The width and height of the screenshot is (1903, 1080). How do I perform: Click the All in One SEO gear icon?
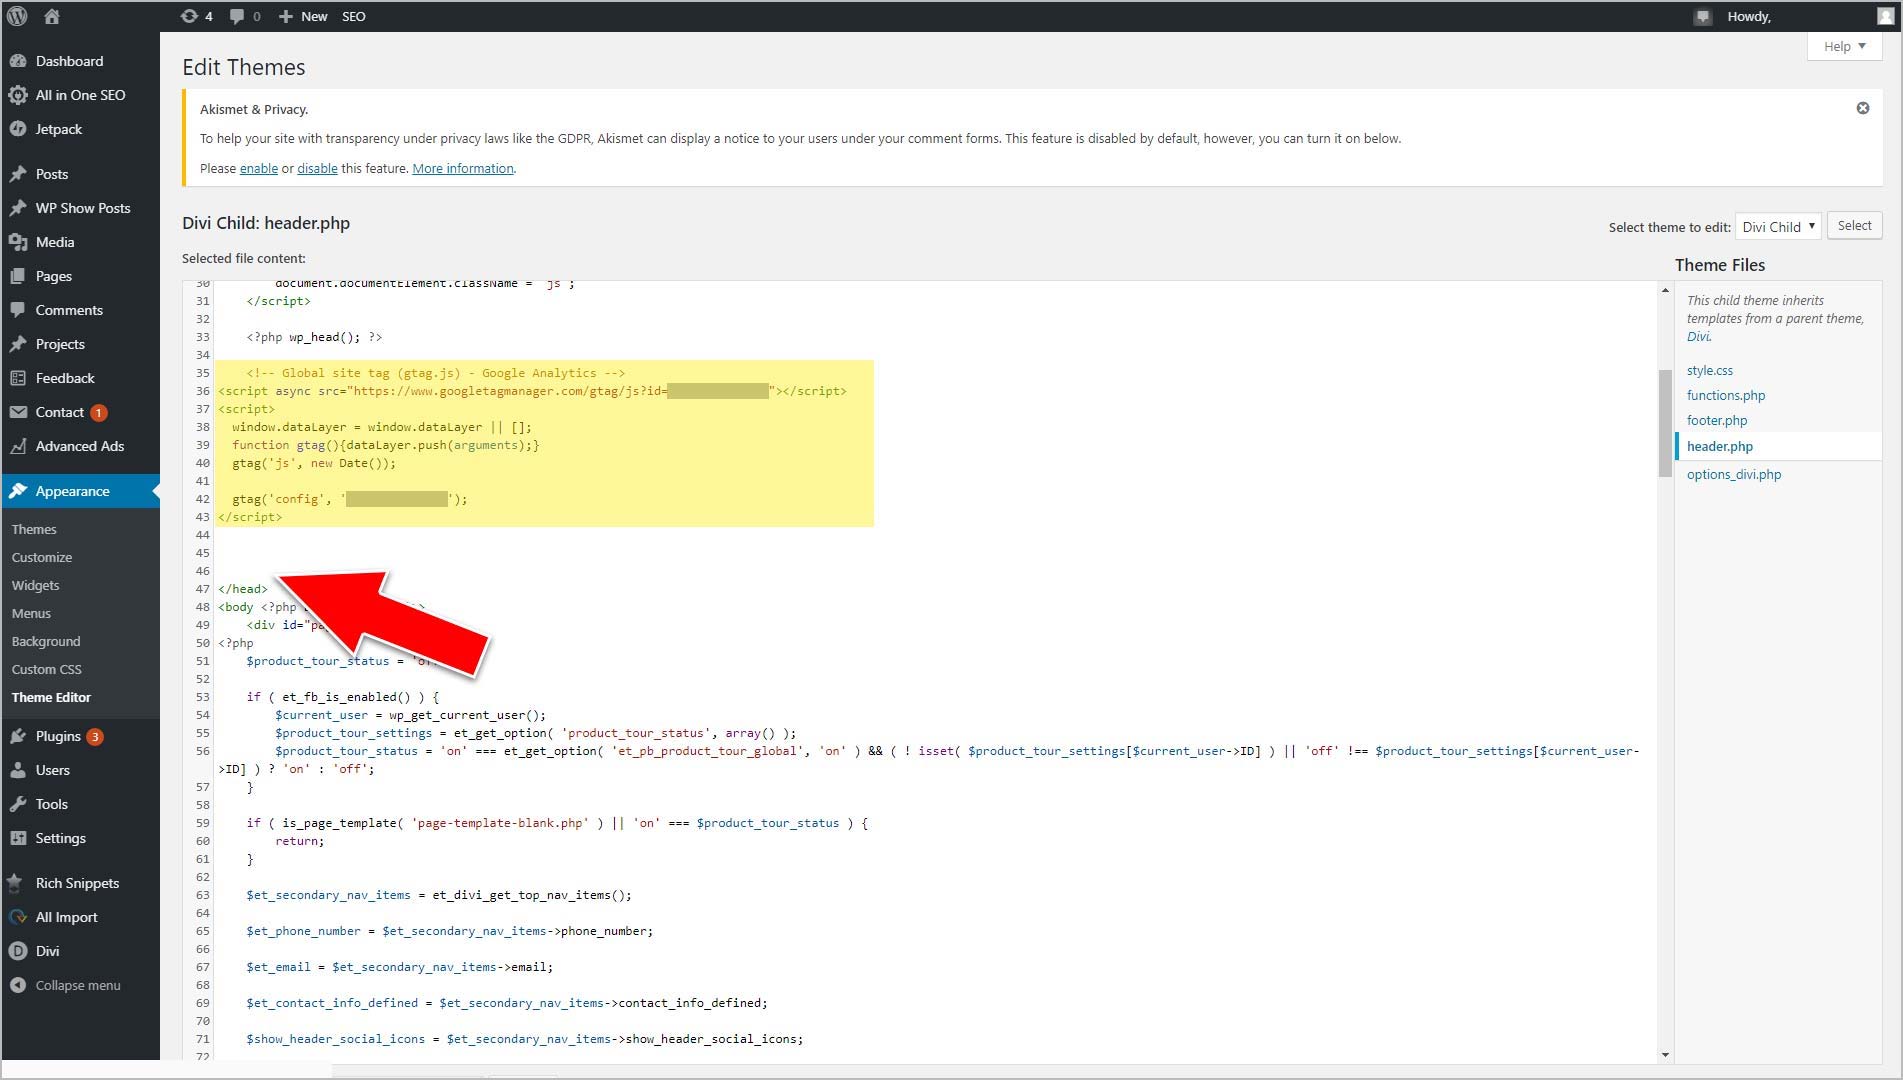click(17, 95)
